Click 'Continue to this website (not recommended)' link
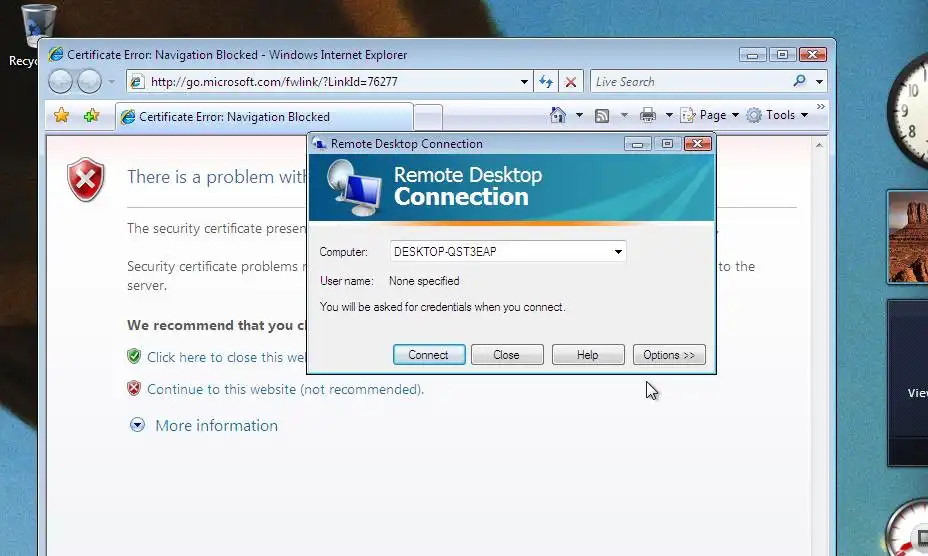928x556 pixels. click(285, 389)
